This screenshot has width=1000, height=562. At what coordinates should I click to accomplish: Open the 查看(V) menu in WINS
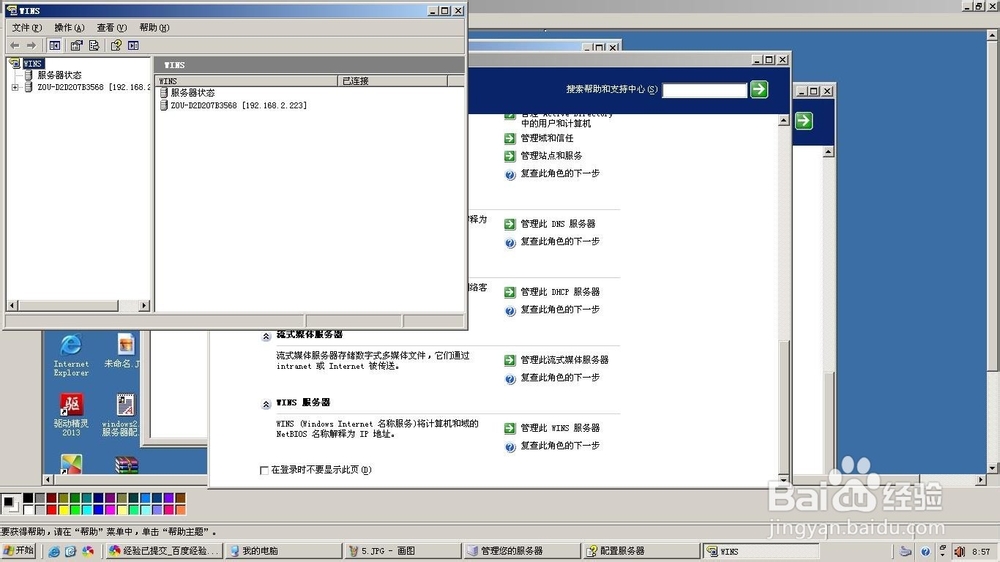[x=112, y=27]
